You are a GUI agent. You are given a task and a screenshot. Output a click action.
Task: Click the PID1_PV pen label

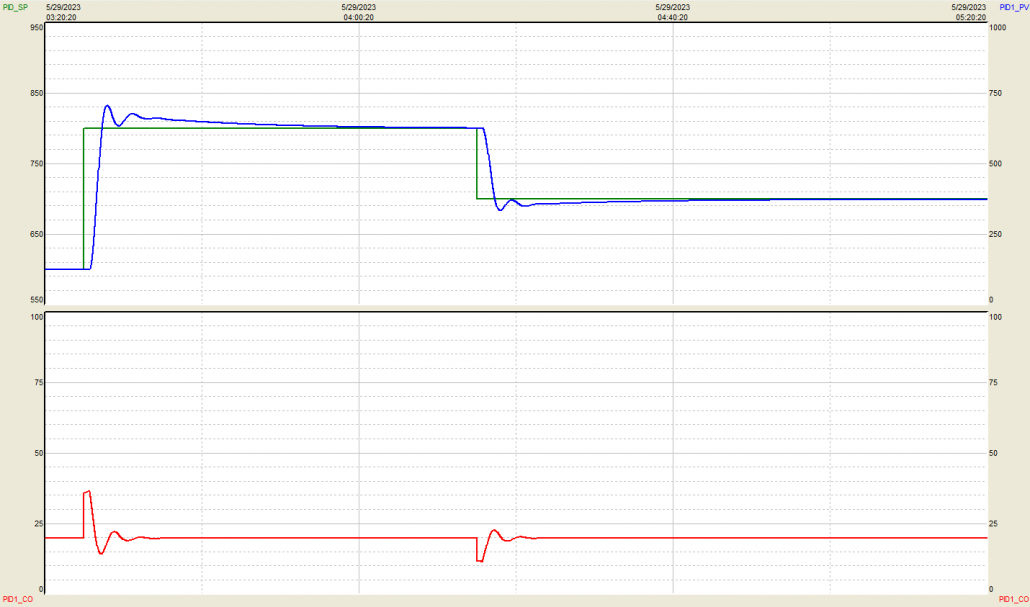coord(1014,7)
